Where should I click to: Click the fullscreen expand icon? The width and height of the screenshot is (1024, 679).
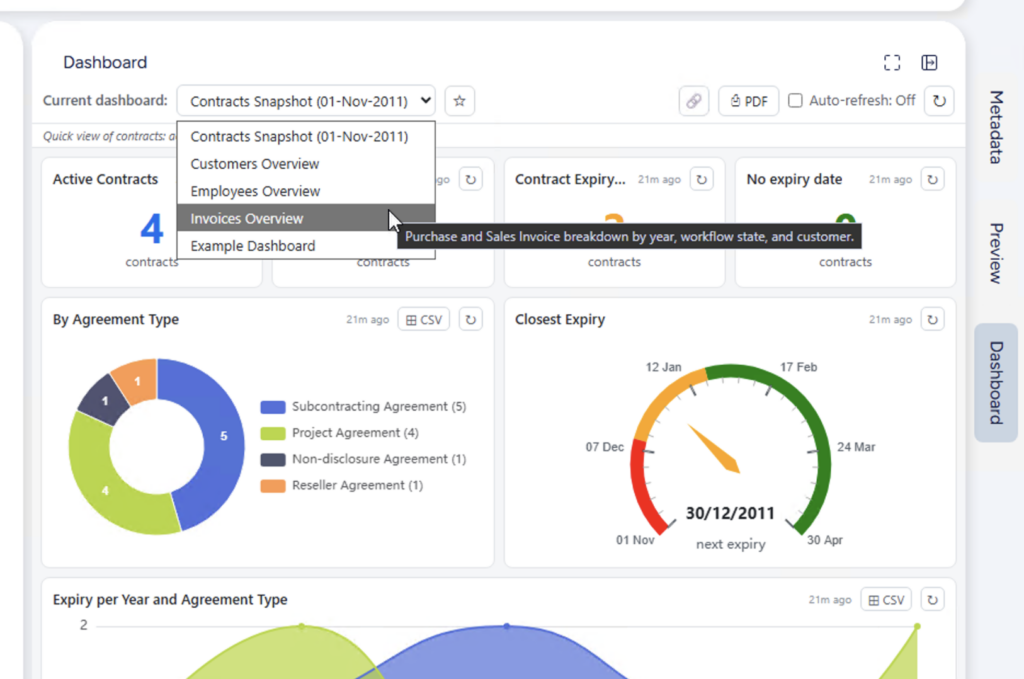click(892, 63)
